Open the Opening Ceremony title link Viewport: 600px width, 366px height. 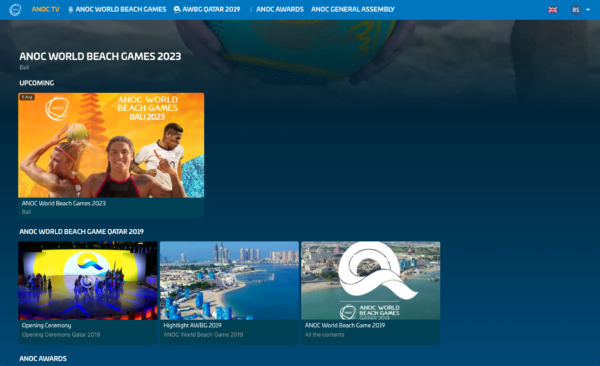pos(46,325)
